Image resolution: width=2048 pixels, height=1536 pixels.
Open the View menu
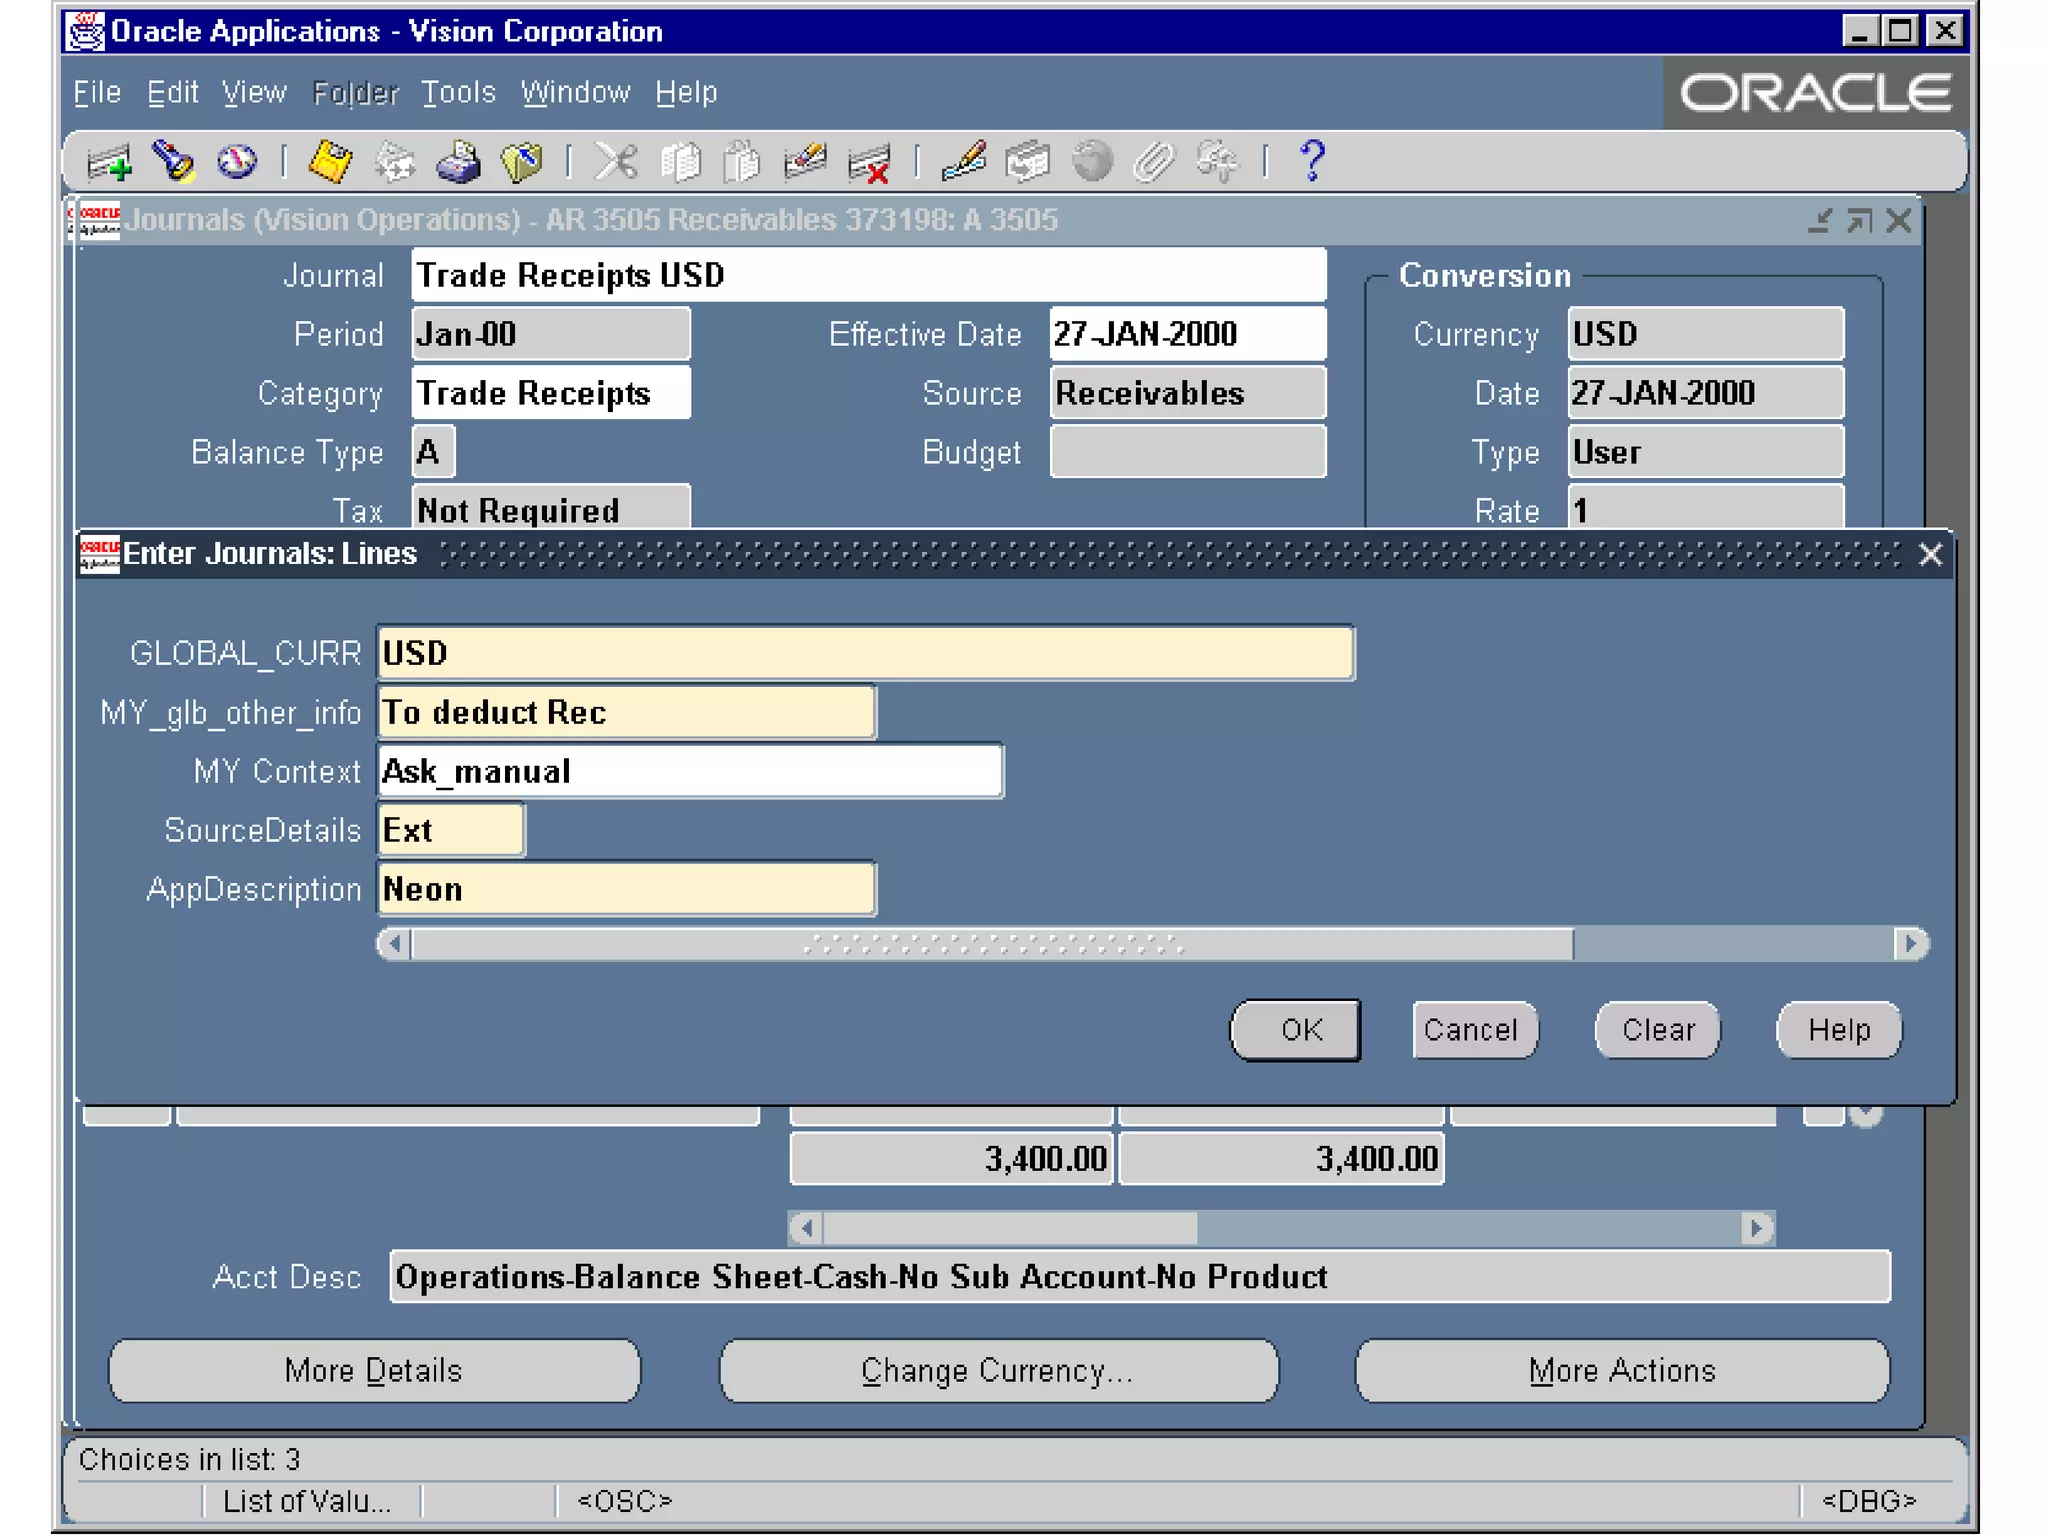(x=254, y=92)
